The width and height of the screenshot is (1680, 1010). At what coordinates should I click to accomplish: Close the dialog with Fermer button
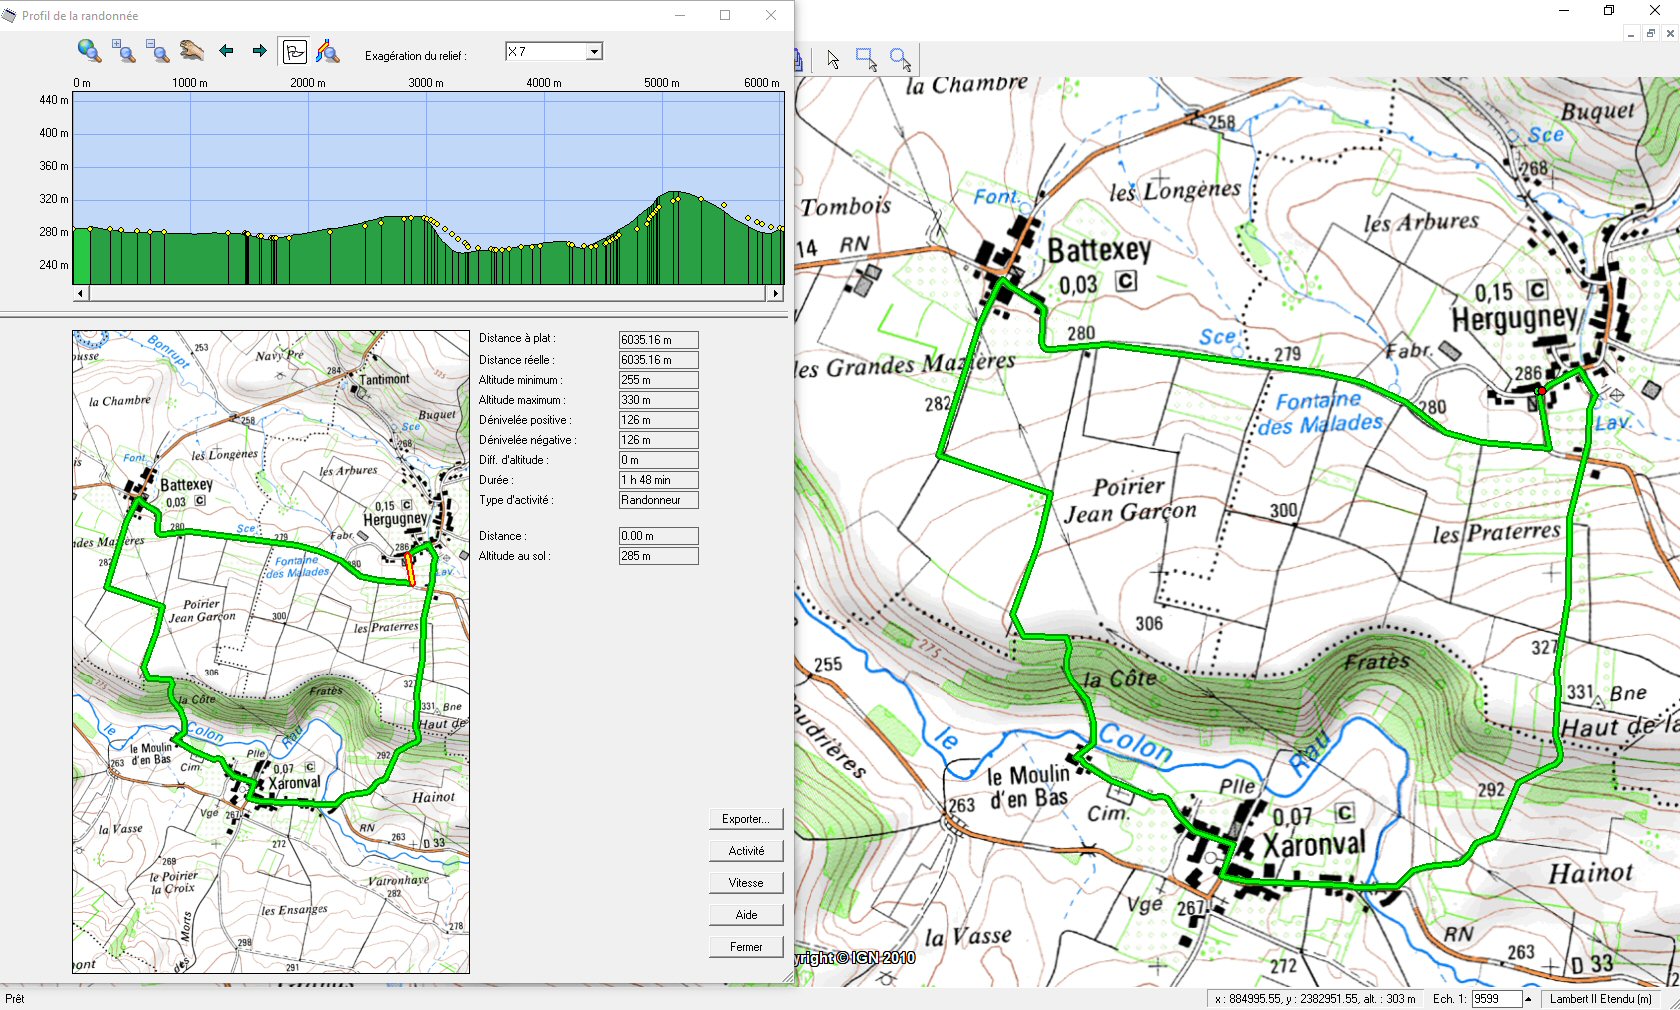[746, 947]
